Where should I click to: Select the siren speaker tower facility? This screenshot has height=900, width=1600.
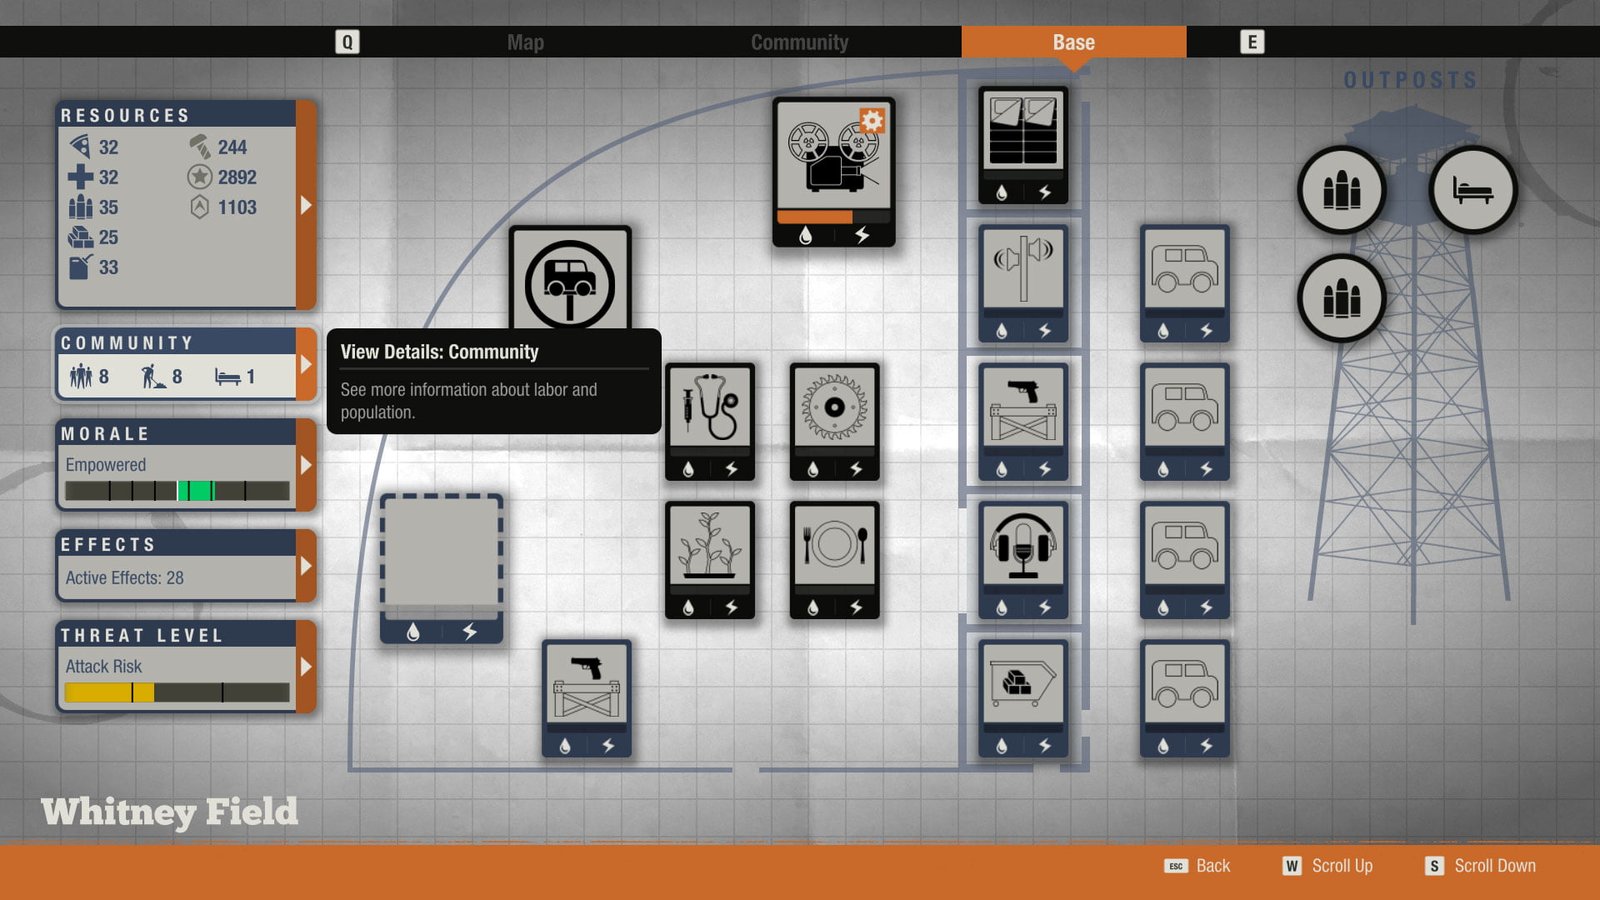click(x=1023, y=284)
